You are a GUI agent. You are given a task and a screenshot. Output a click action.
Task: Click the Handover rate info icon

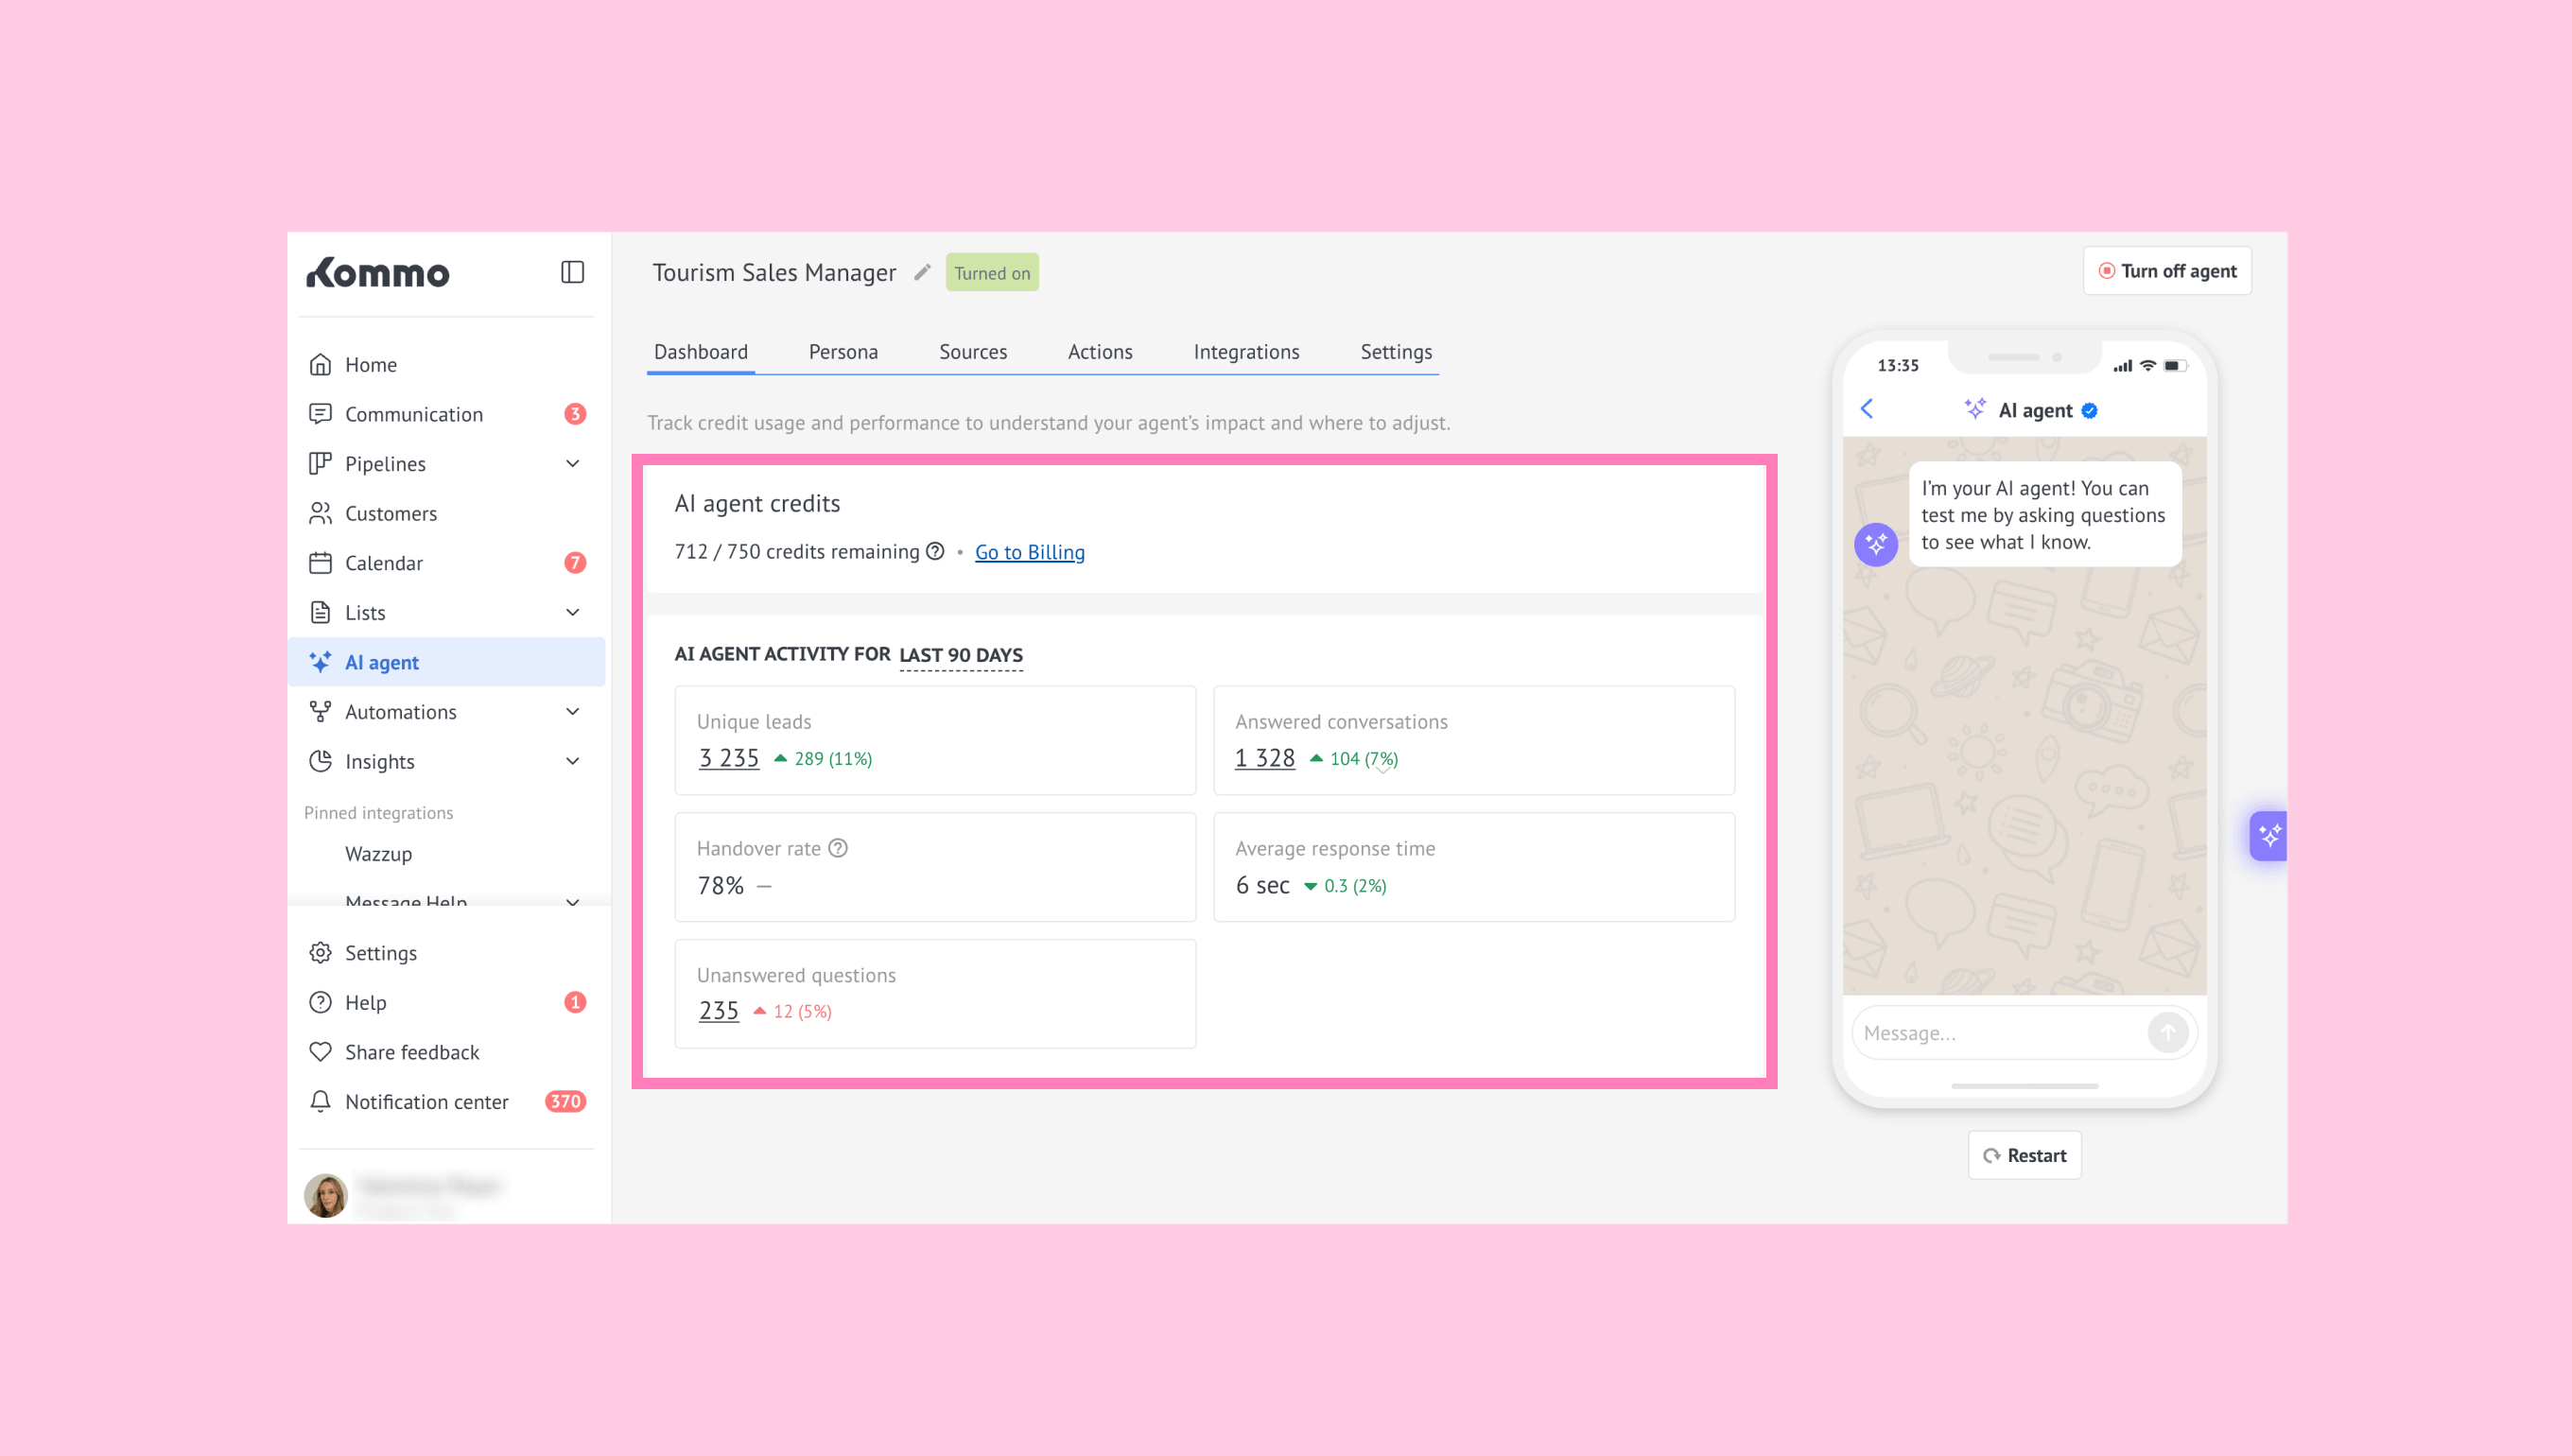click(x=838, y=848)
